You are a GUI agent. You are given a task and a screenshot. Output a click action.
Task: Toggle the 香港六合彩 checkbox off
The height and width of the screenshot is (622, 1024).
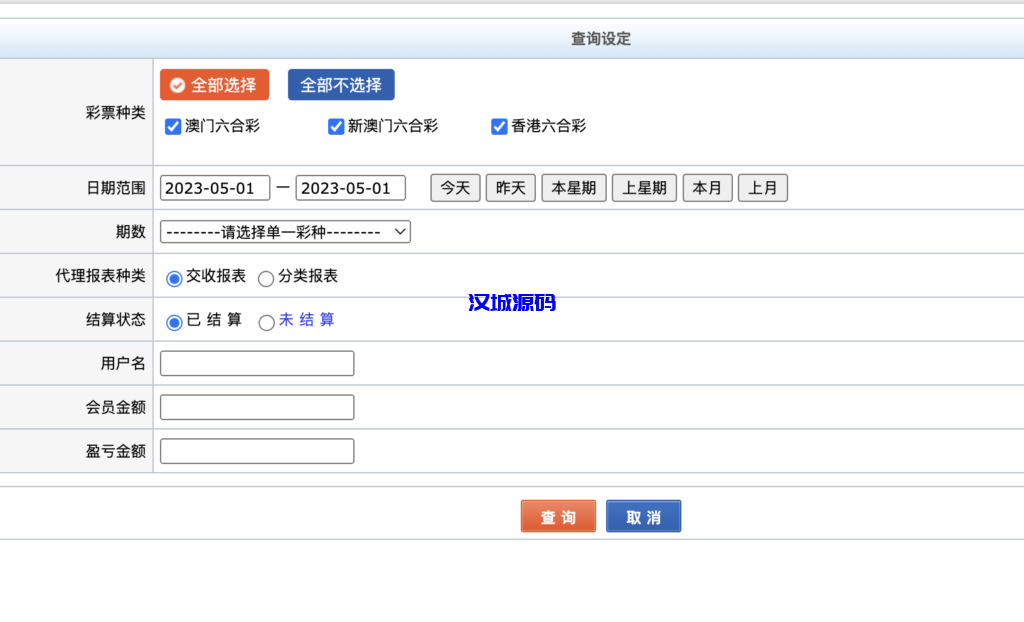tap(499, 126)
